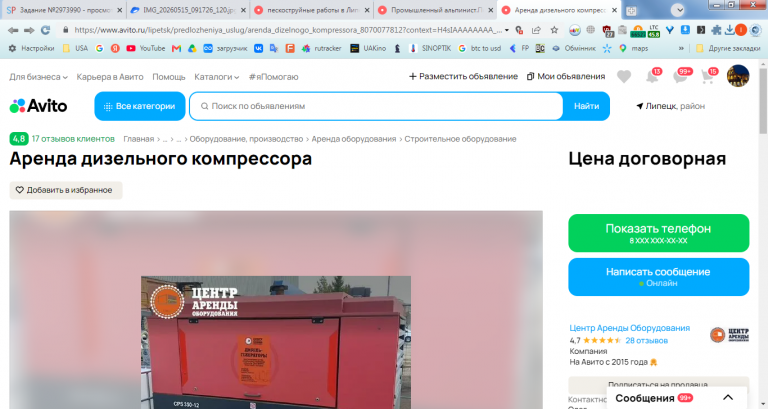The width and height of the screenshot is (768, 409).
Task: Open the Chrome tab search dropdown
Action: [x=677, y=10]
